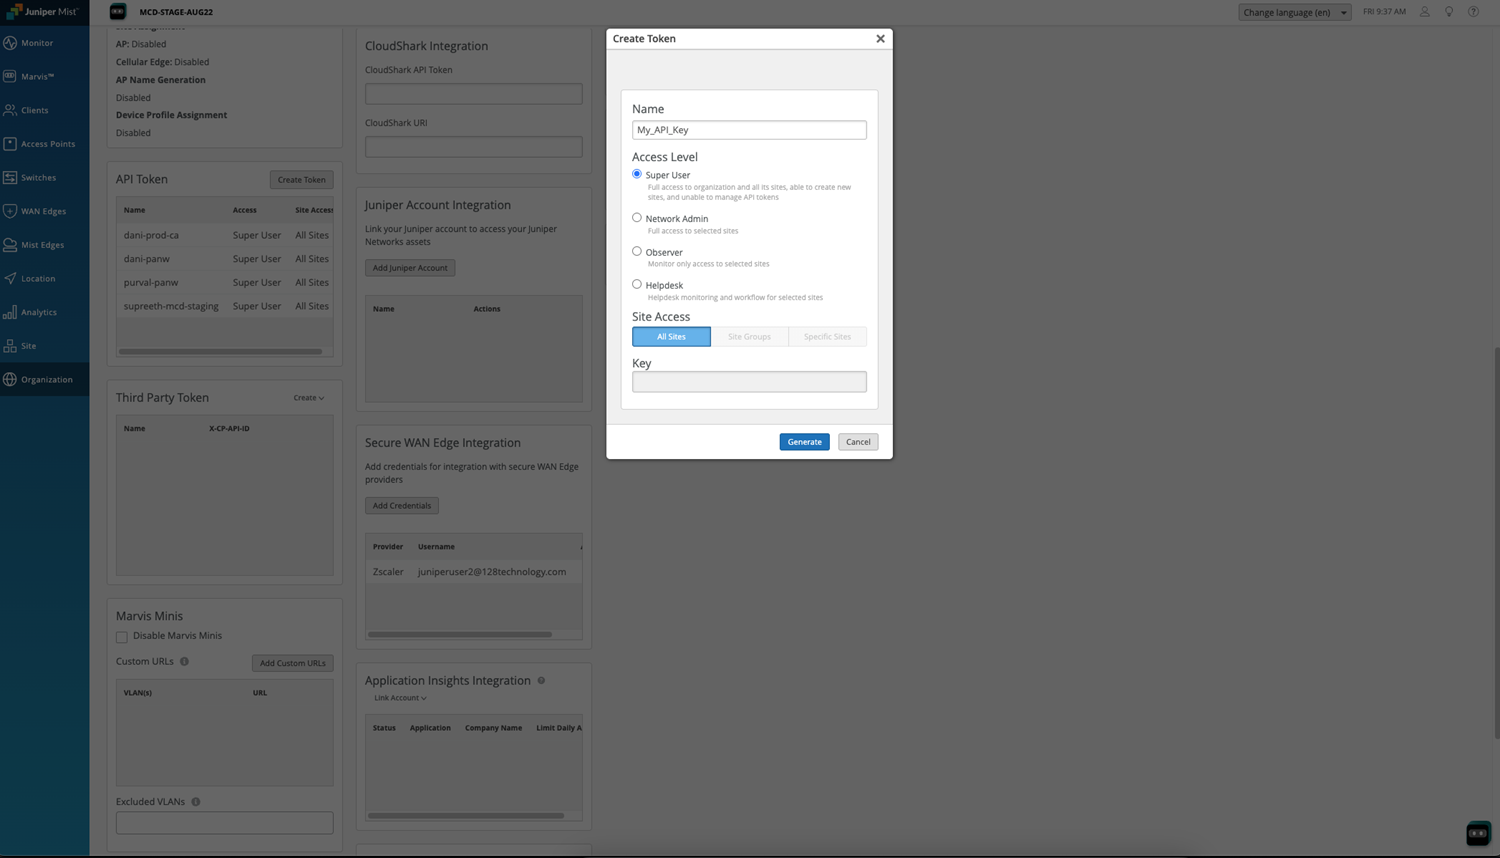Show info for Custom URLs
The height and width of the screenshot is (858, 1500).
tap(184, 661)
